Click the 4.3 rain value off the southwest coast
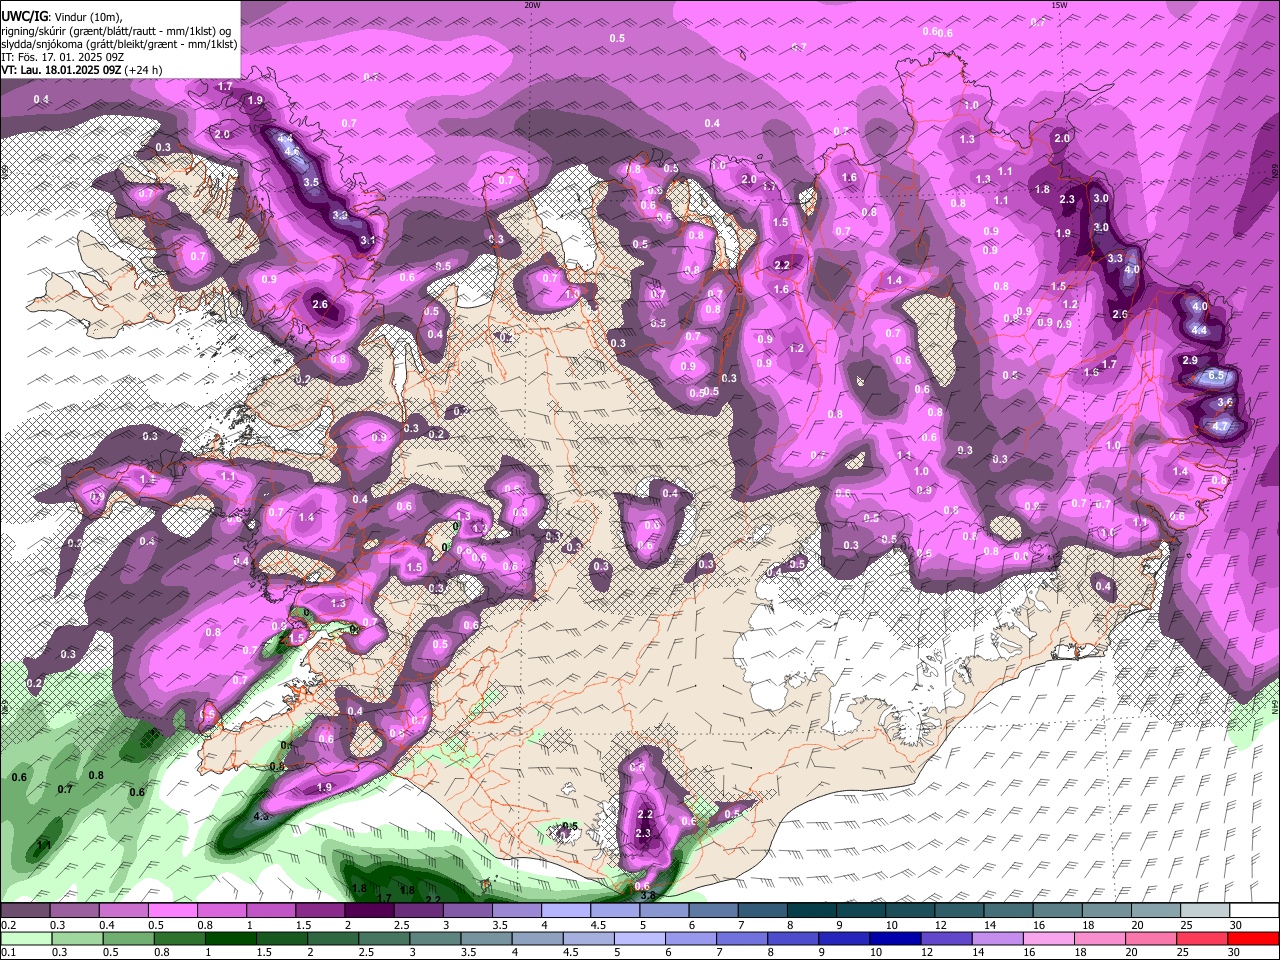This screenshot has height=960, width=1280. pyautogui.click(x=262, y=816)
